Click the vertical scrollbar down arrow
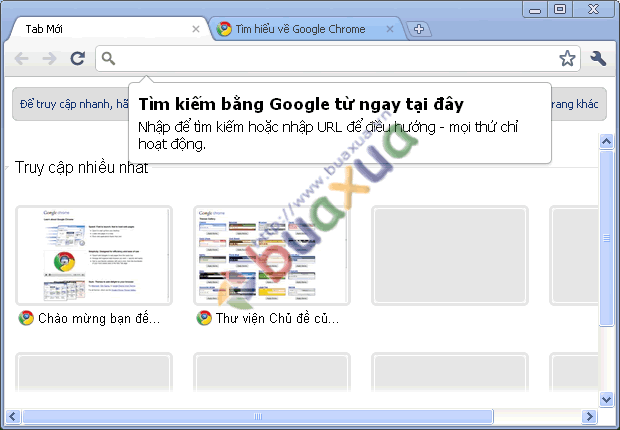This screenshot has width=620, height=430. click(607, 399)
